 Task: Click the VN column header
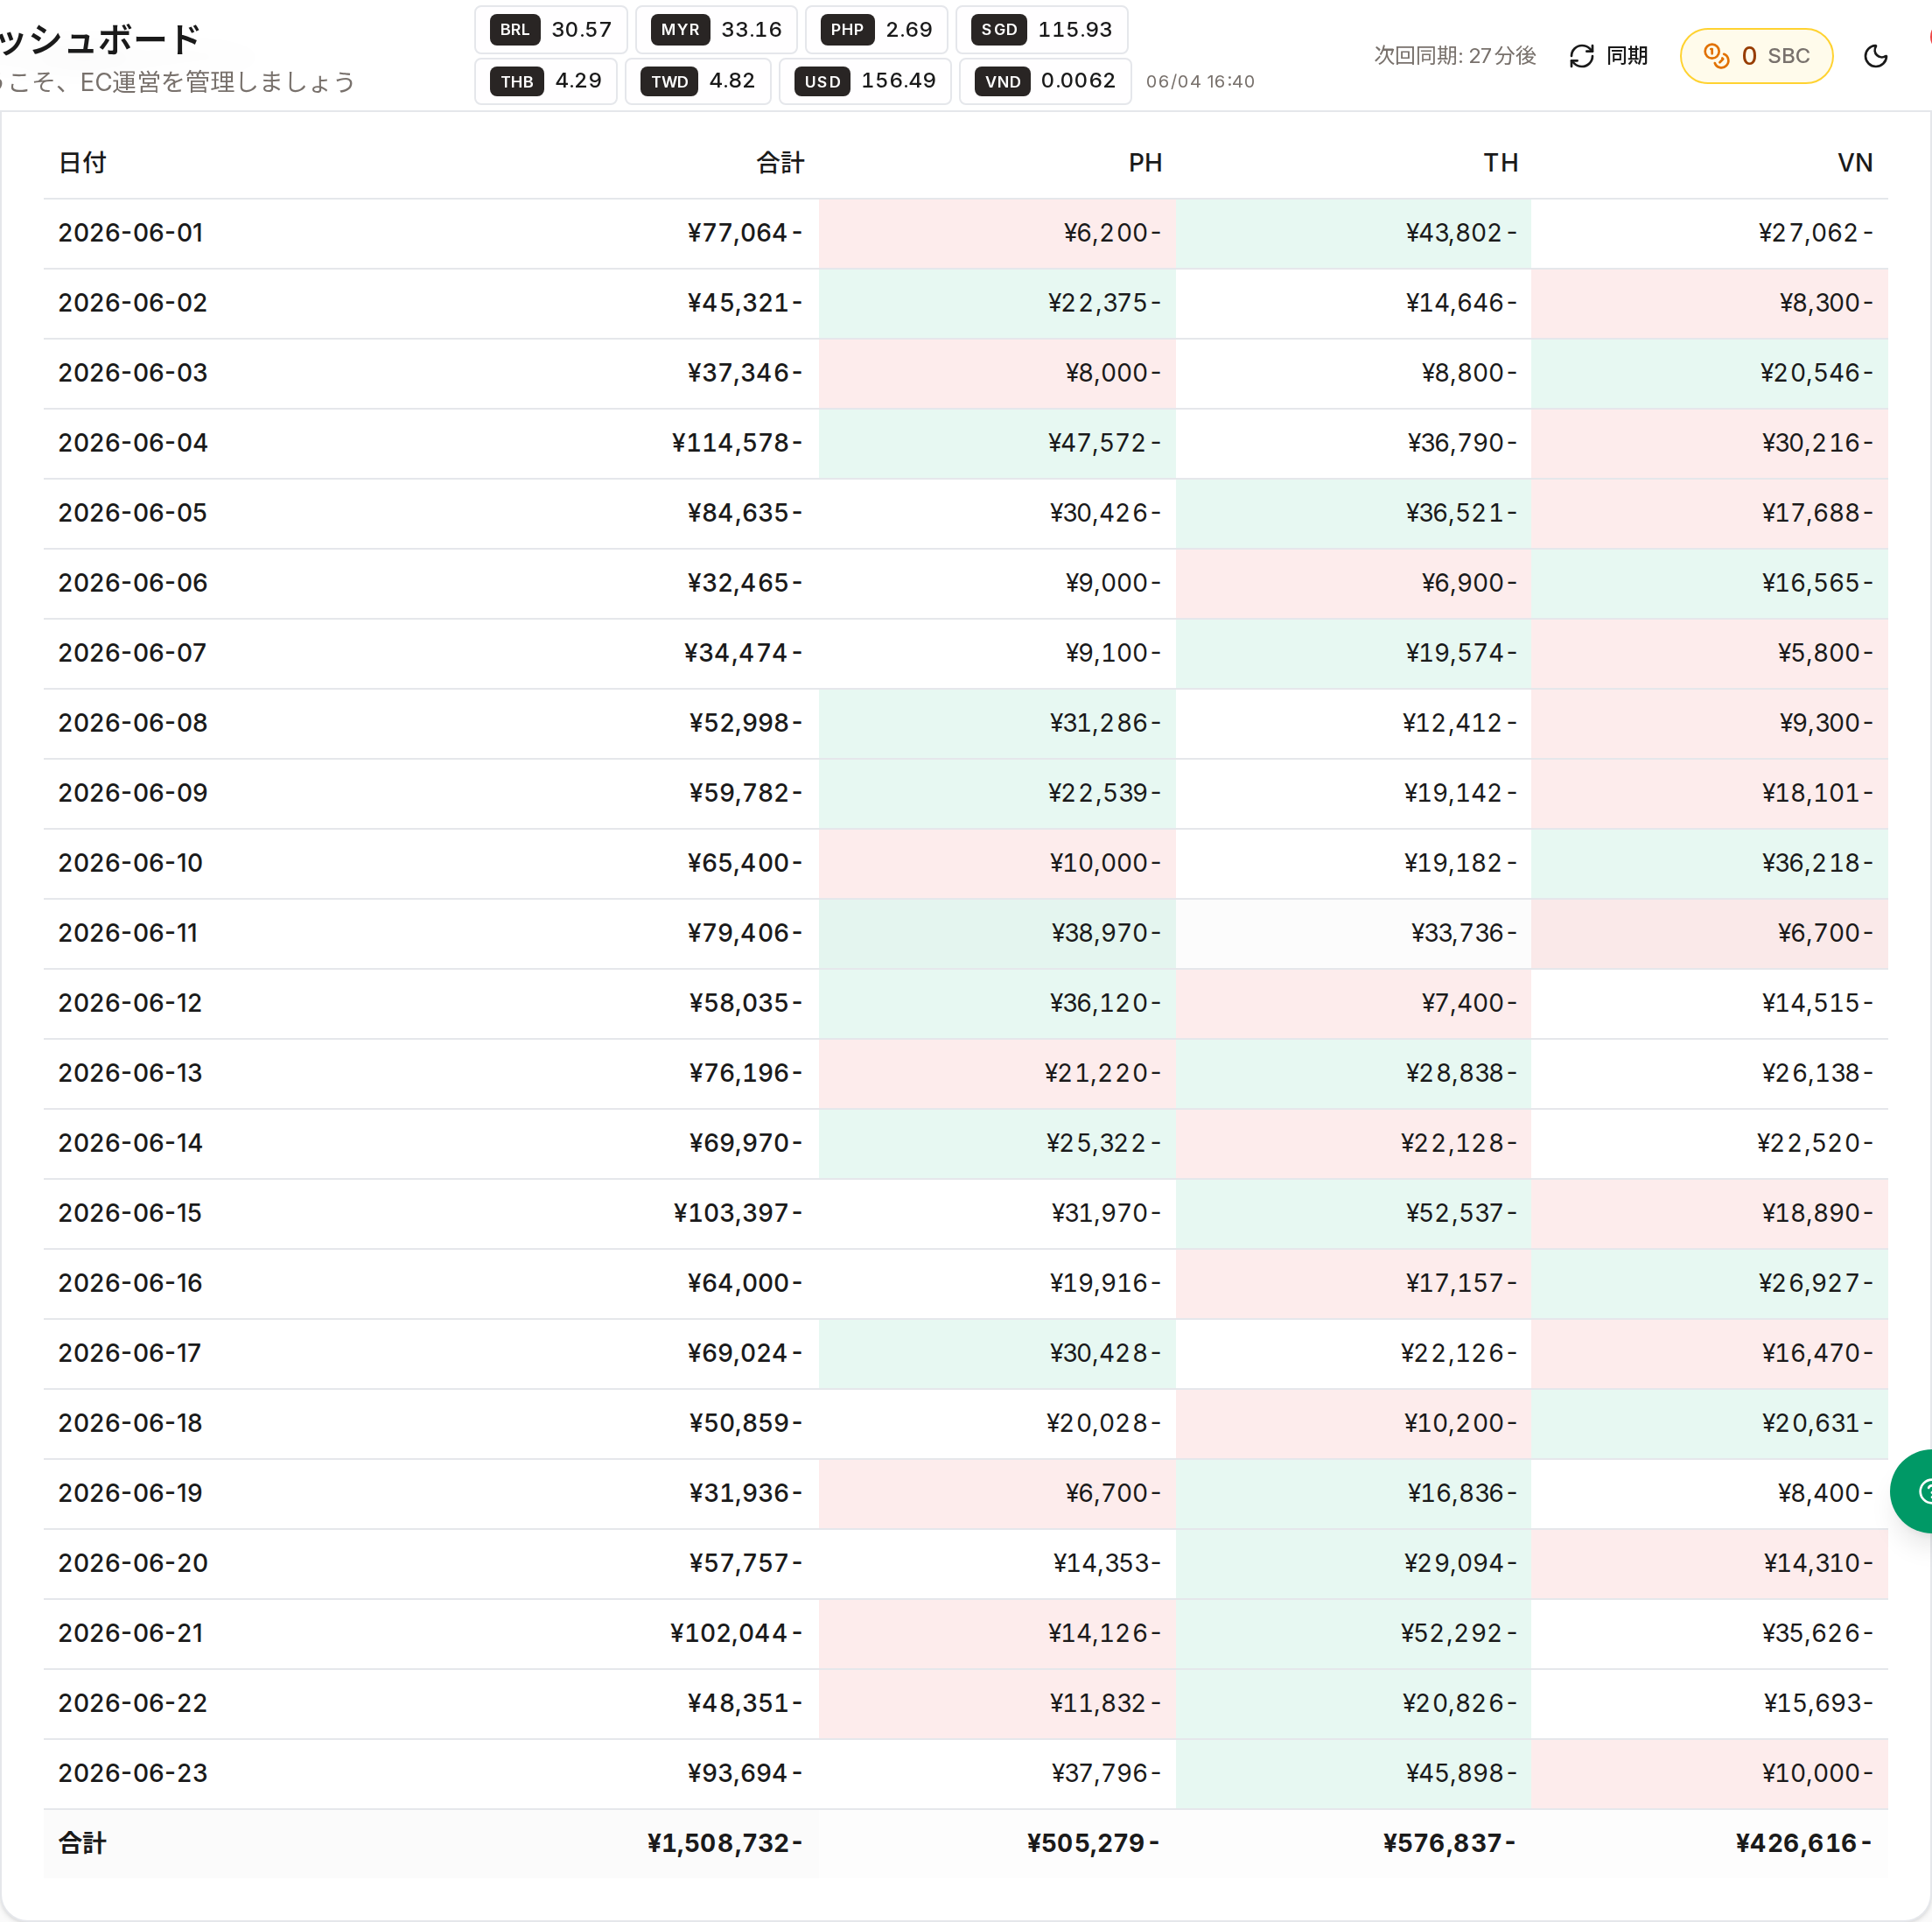click(1855, 163)
